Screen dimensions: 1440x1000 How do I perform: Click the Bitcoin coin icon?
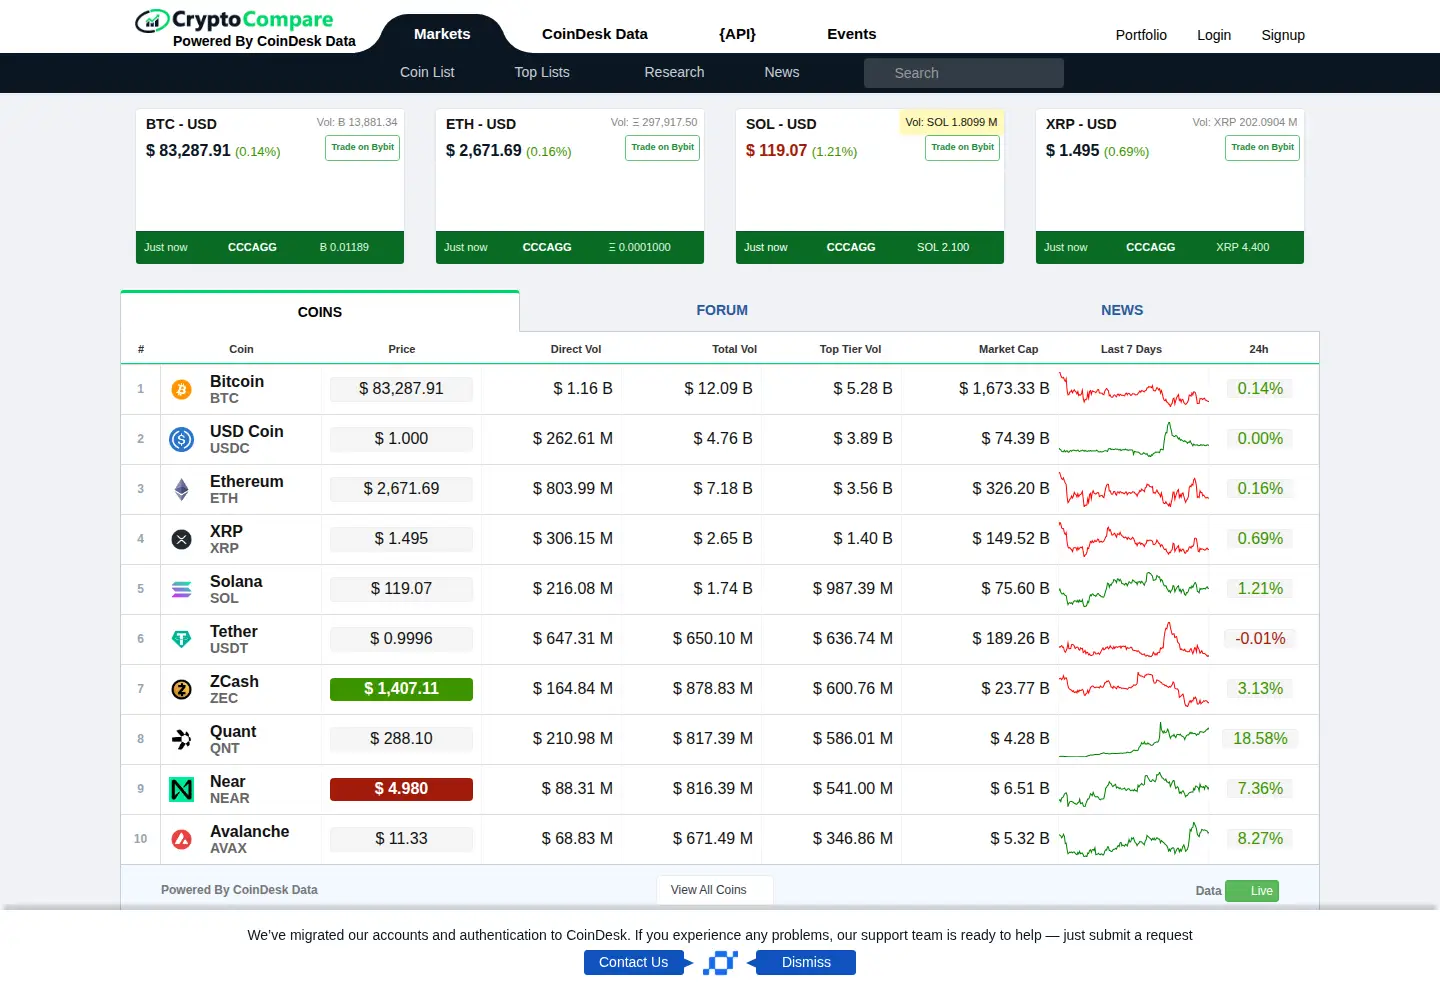pyautogui.click(x=181, y=389)
